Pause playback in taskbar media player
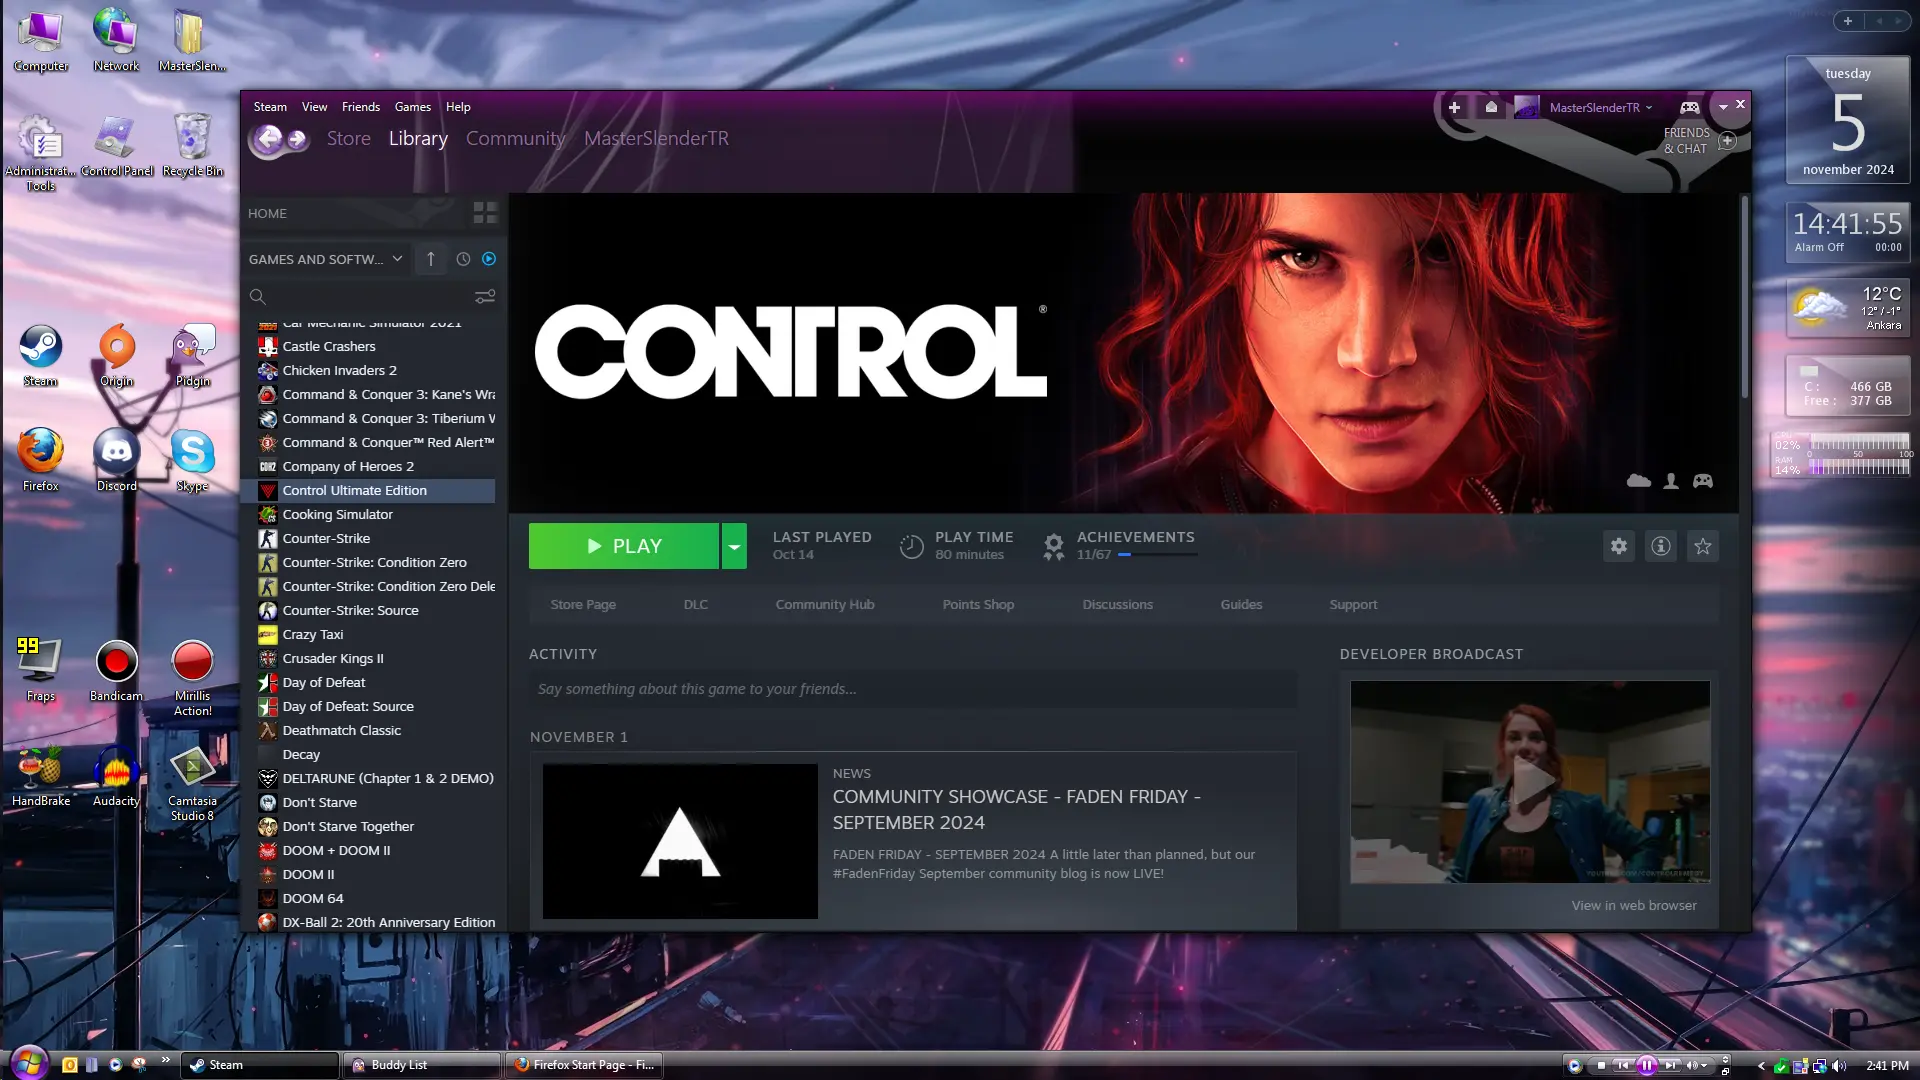 point(1647,1065)
